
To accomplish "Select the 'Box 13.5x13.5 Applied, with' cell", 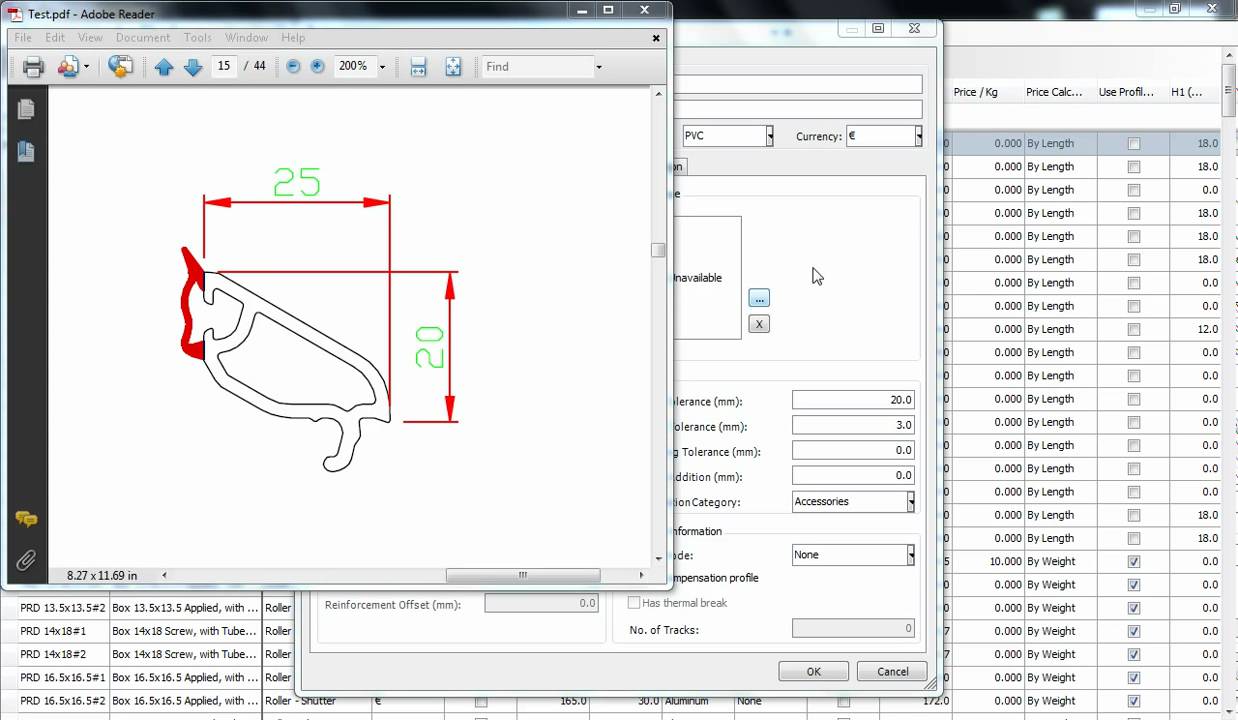I will tap(185, 608).
